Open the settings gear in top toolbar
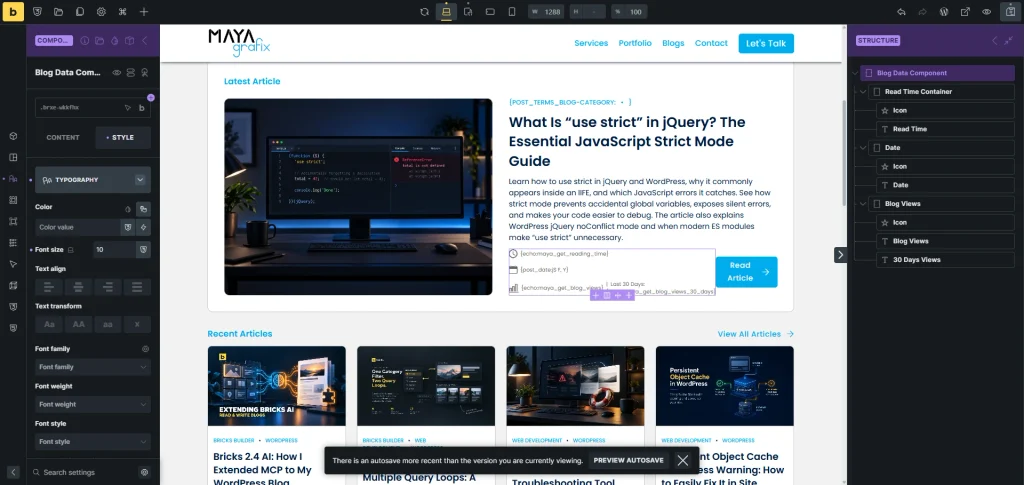The image size is (1024, 485). click(x=101, y=12)
